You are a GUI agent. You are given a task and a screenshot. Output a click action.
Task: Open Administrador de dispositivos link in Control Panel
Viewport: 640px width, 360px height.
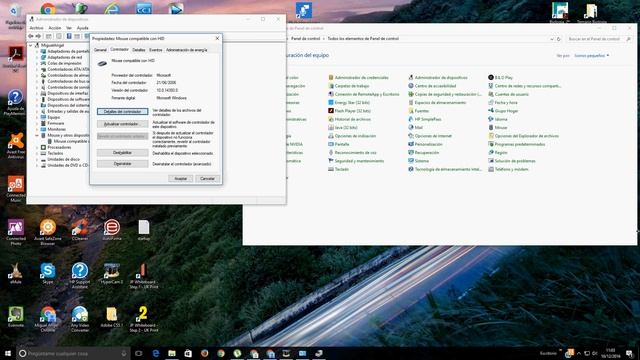(438, 78)
